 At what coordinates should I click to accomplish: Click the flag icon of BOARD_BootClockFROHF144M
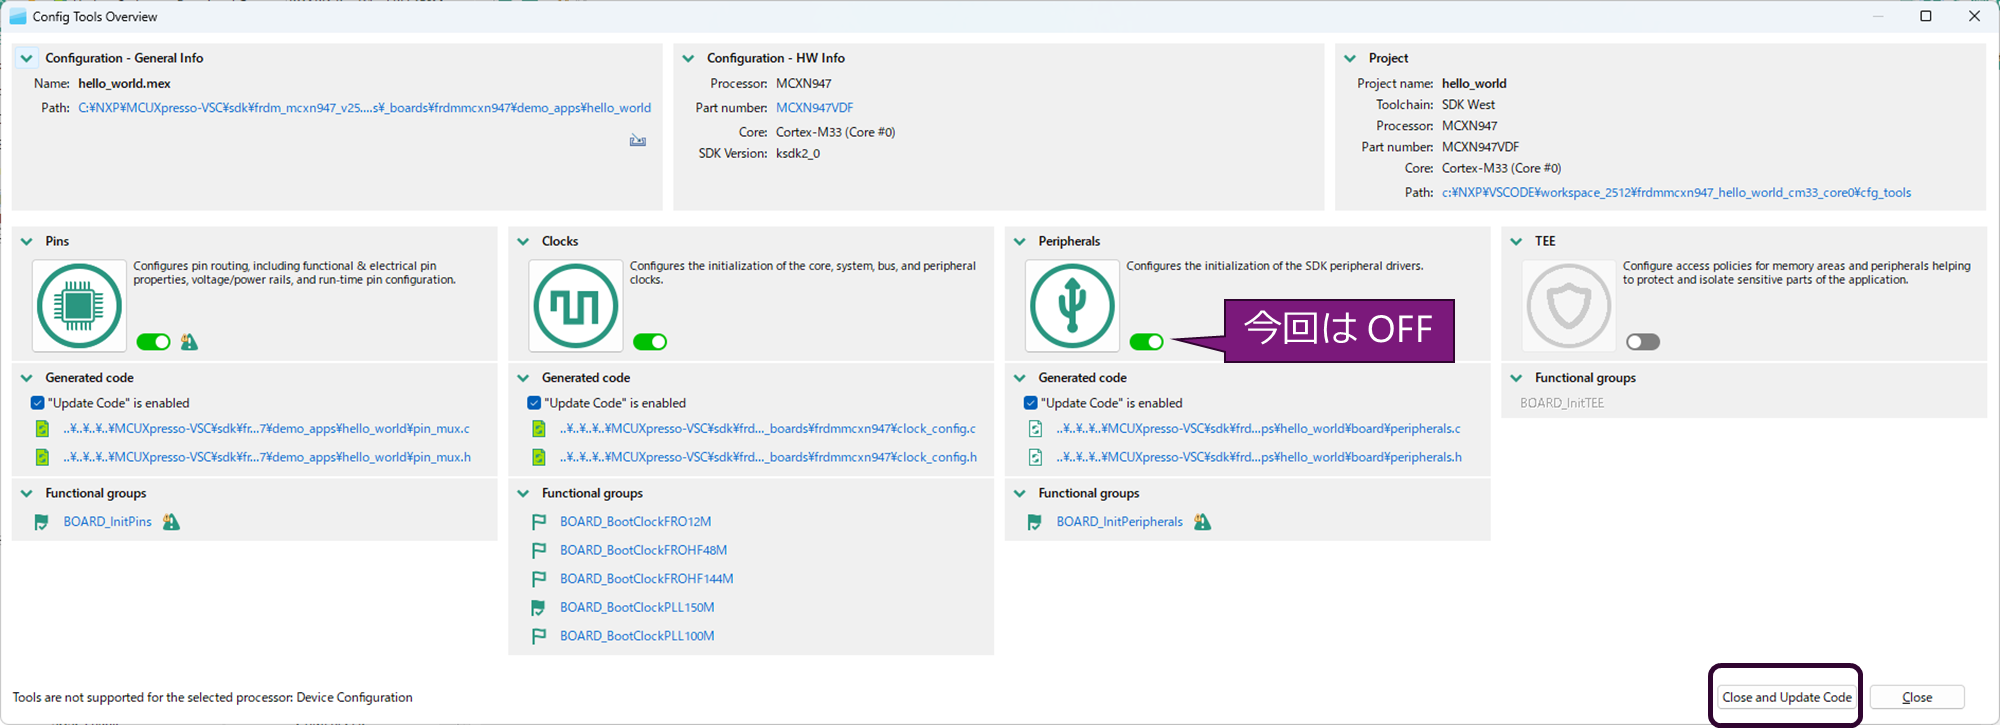(538, 579)
